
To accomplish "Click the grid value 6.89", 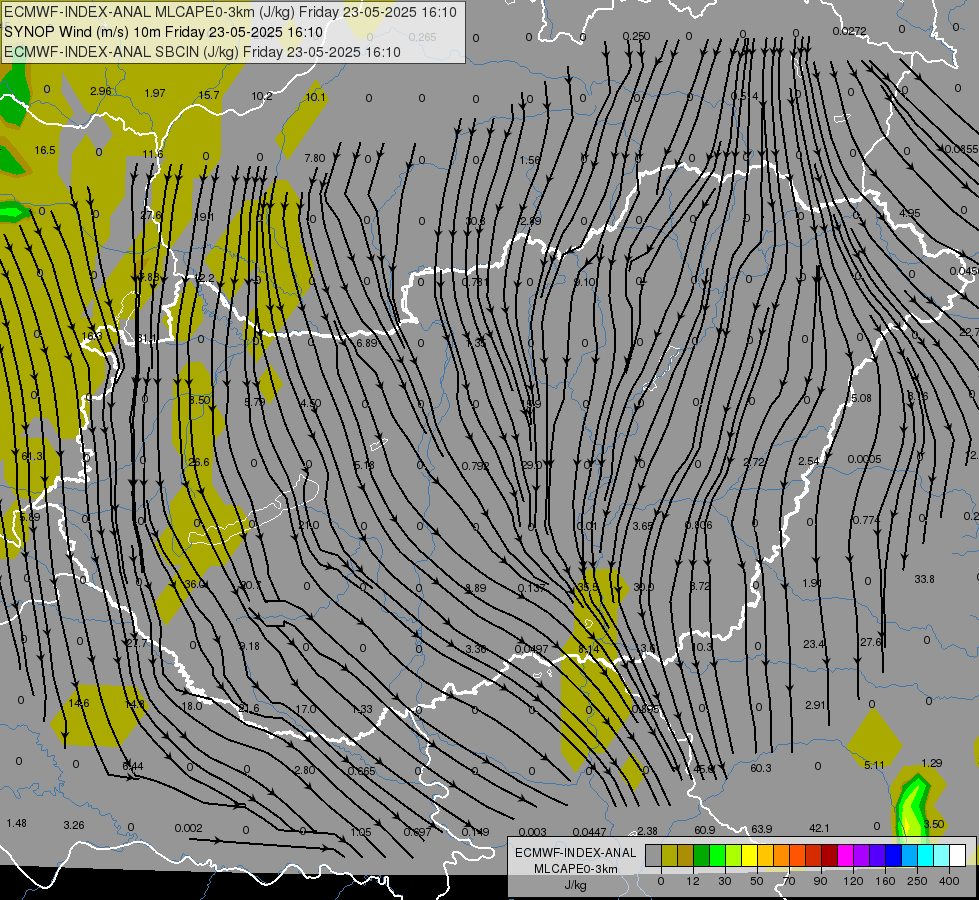I will coord(367,343).
